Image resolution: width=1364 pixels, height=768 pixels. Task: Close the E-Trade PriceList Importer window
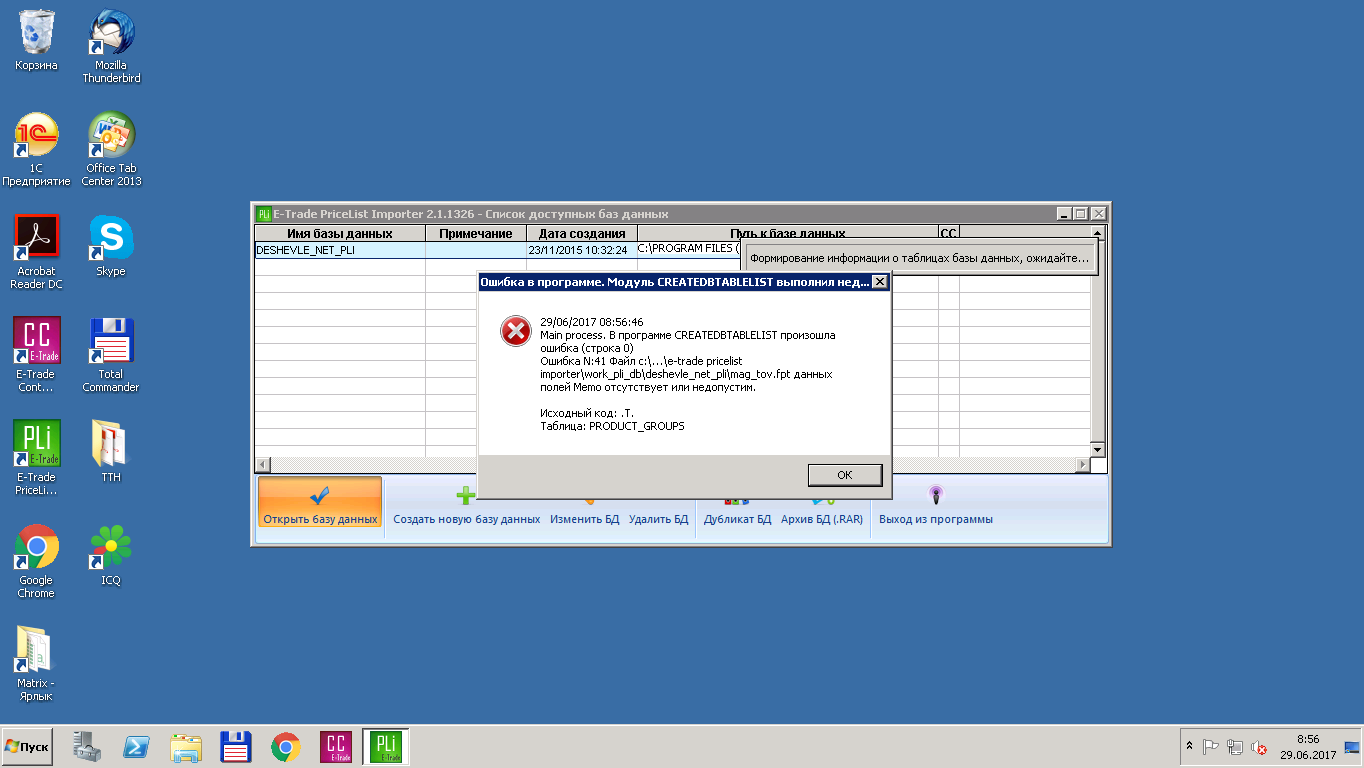(1098, 214)
